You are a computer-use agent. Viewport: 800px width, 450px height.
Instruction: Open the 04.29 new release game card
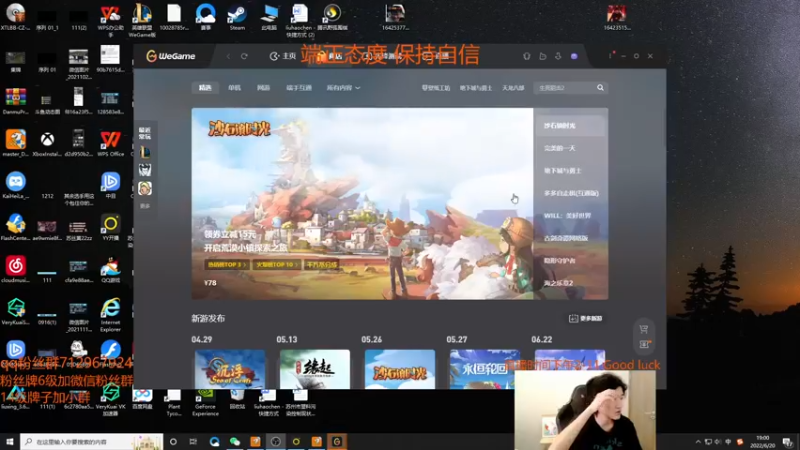[x=230, y=369]
